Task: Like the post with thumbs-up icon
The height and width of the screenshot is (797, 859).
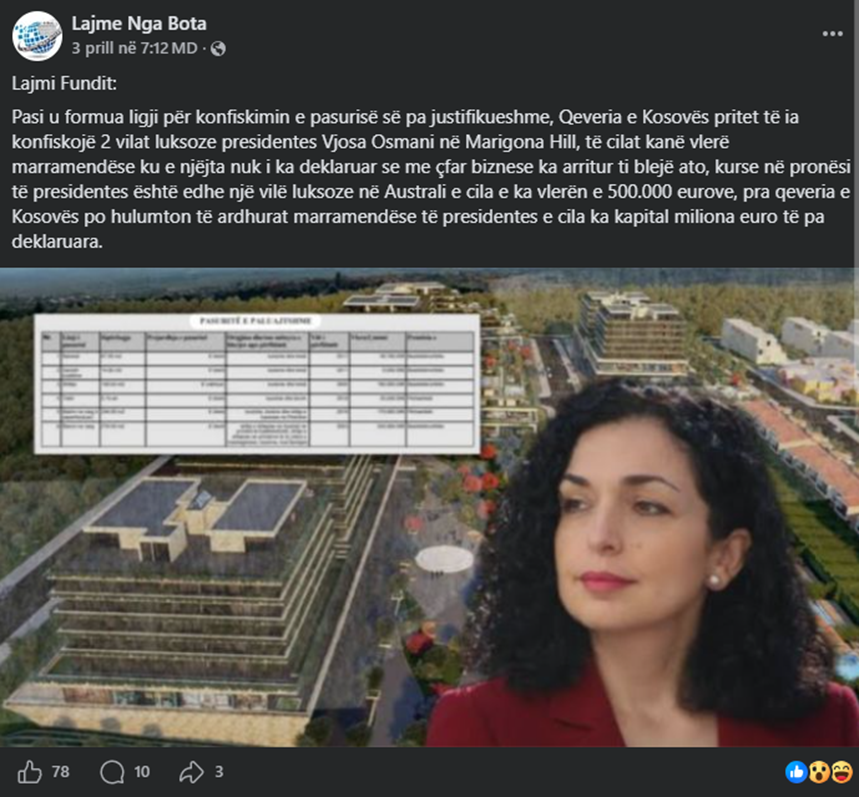Action: click(x=30, y=772)
